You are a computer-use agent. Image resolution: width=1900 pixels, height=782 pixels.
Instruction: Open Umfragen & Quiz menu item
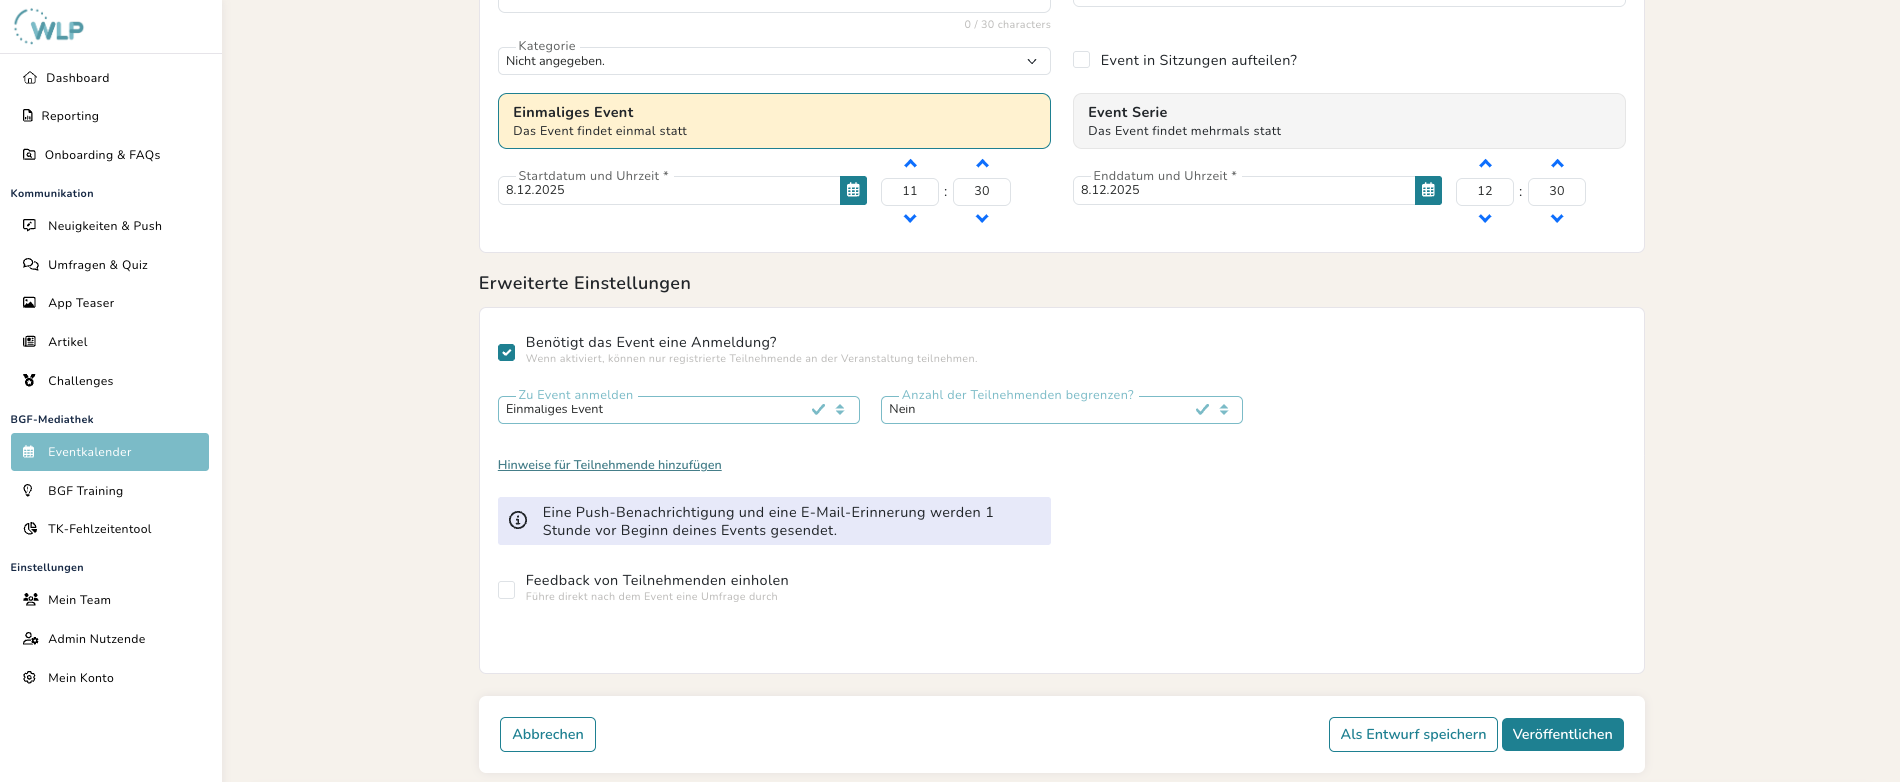[97, 265]
